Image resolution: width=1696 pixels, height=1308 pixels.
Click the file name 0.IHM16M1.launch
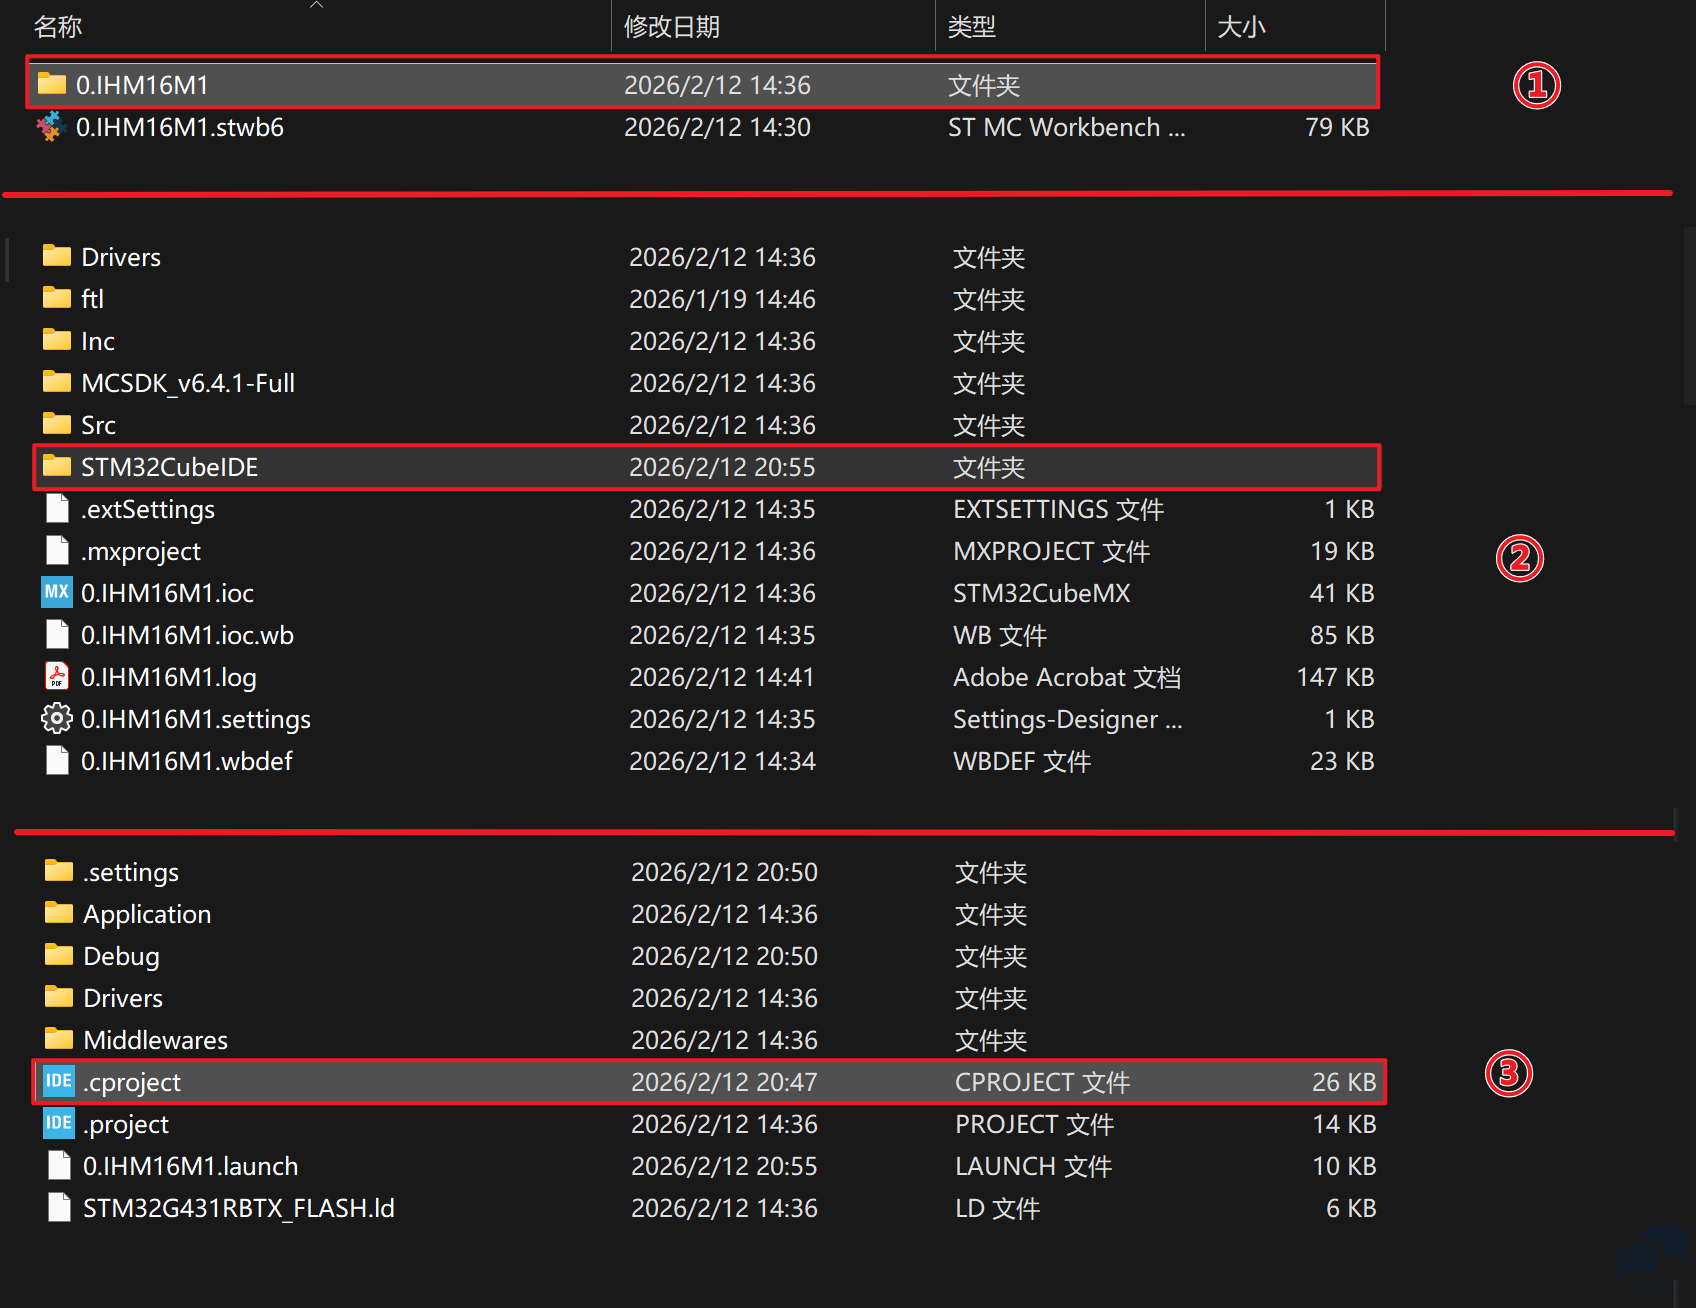pos(191,1166)
